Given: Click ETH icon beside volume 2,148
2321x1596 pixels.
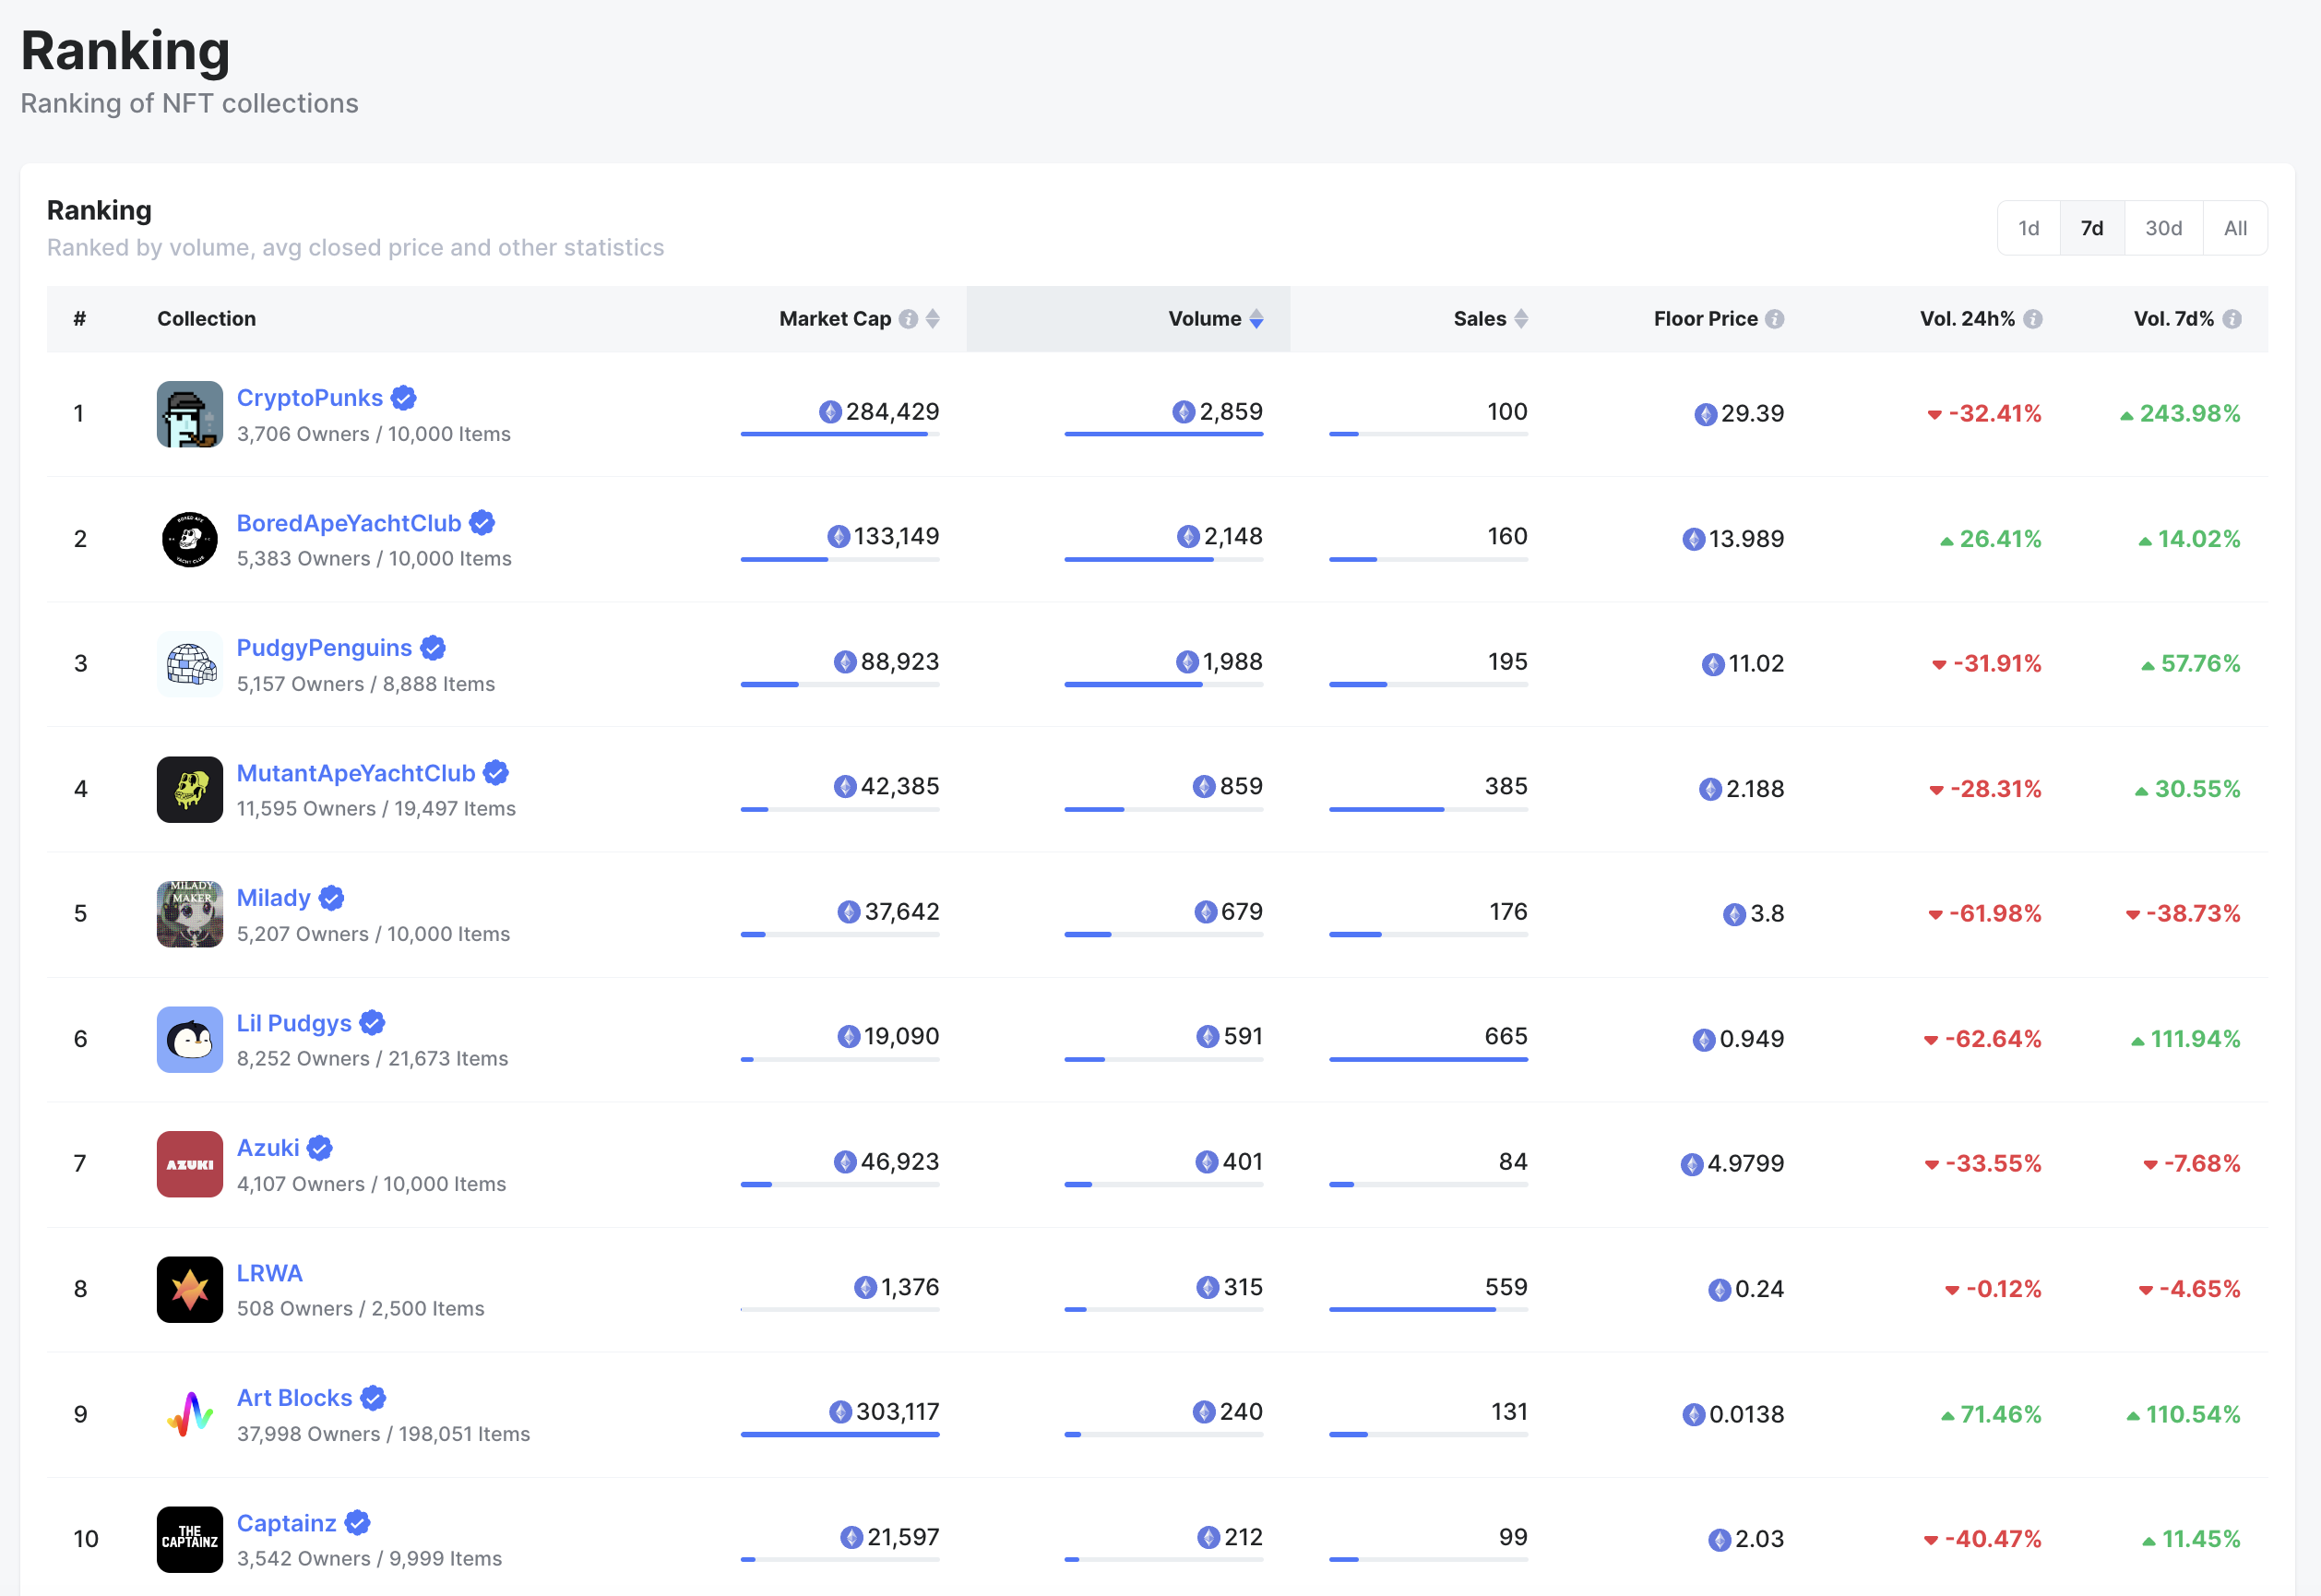Looking at the screenshot, I should pos(1188,537).
